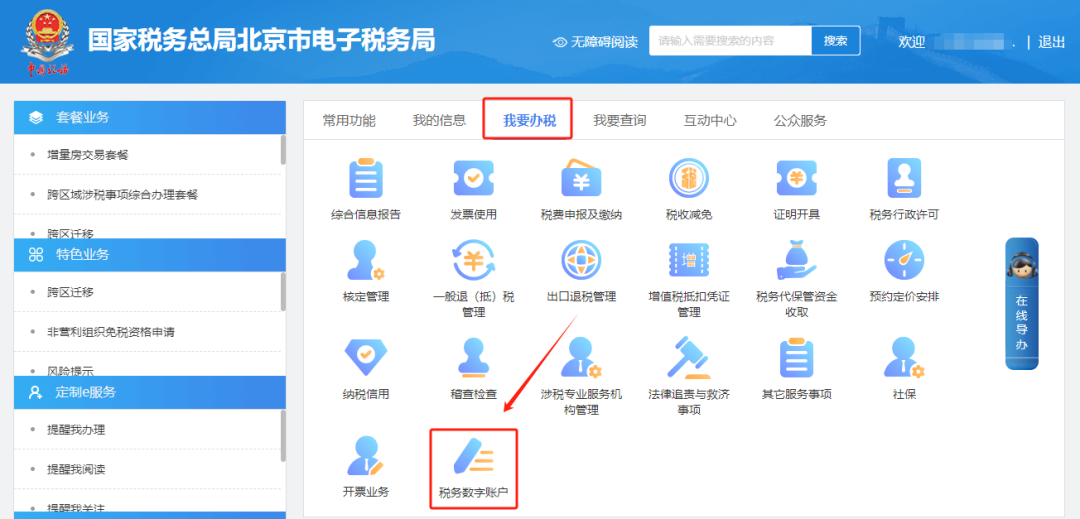Image resolution: width=1080 pixels, height=519 pixels.
Task: Click the 套餐业务 stack icon
Action: click(x=37, y=118)
